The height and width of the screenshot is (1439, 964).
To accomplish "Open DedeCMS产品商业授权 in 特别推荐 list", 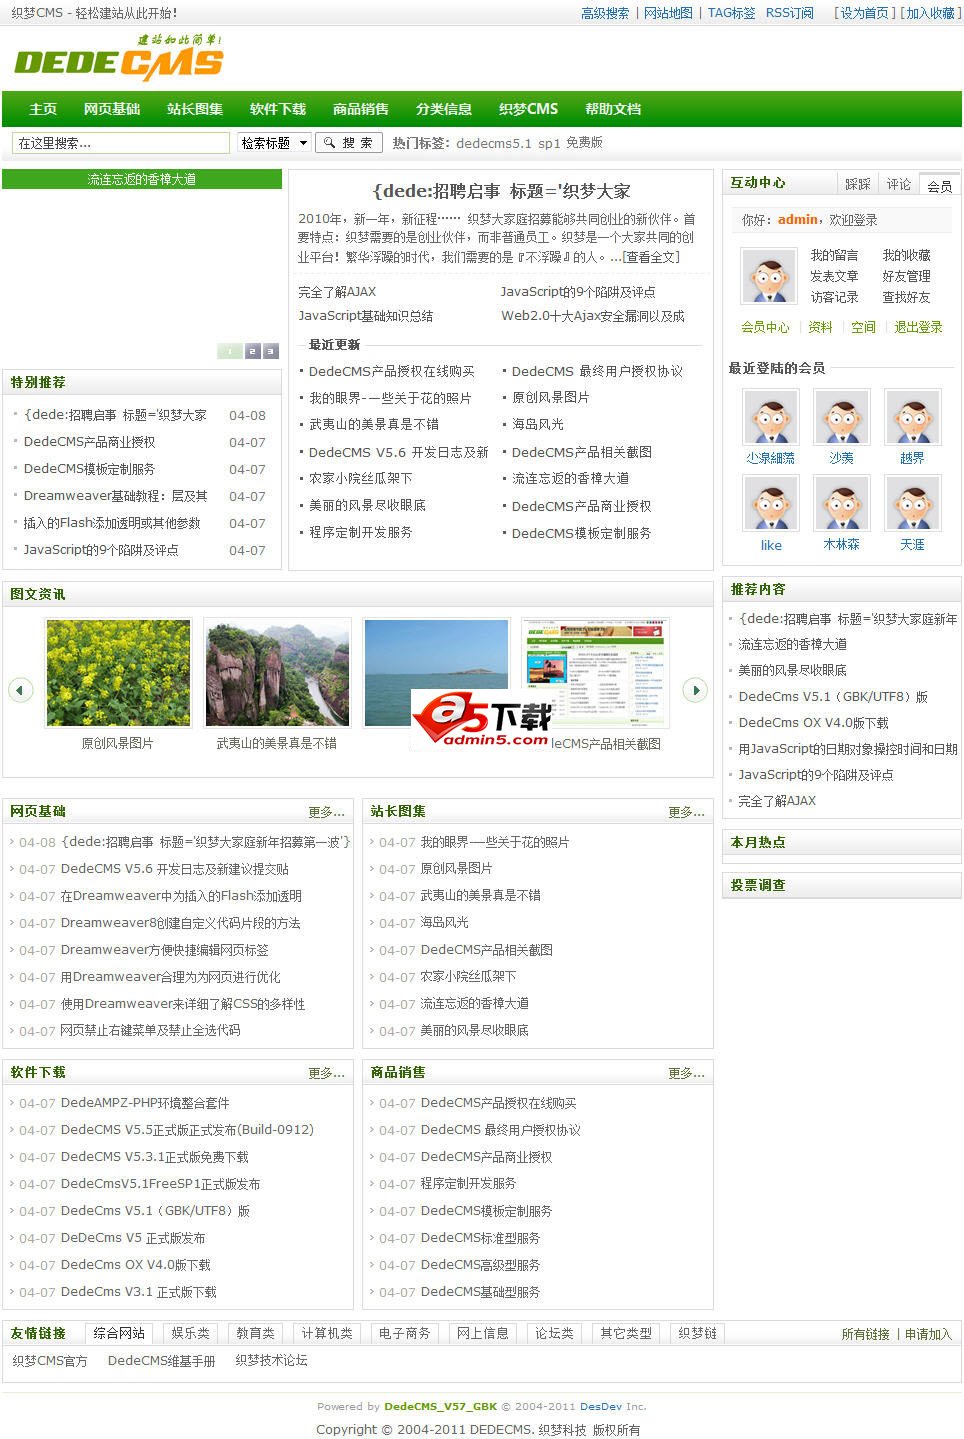I will [x=89, y=442].
